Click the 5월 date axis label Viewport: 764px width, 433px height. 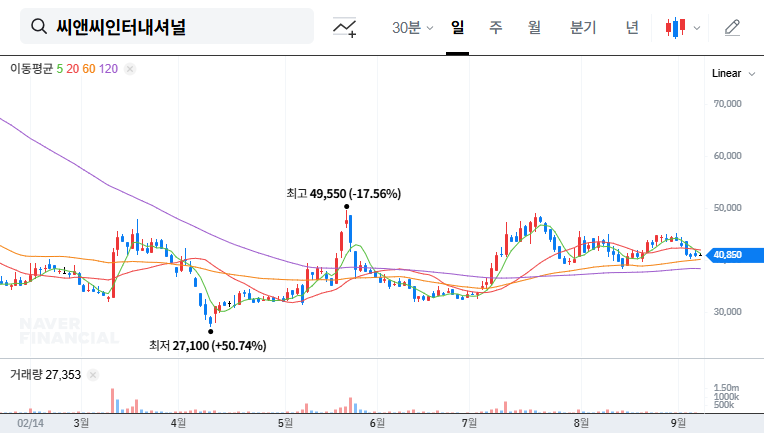(286, 423)
